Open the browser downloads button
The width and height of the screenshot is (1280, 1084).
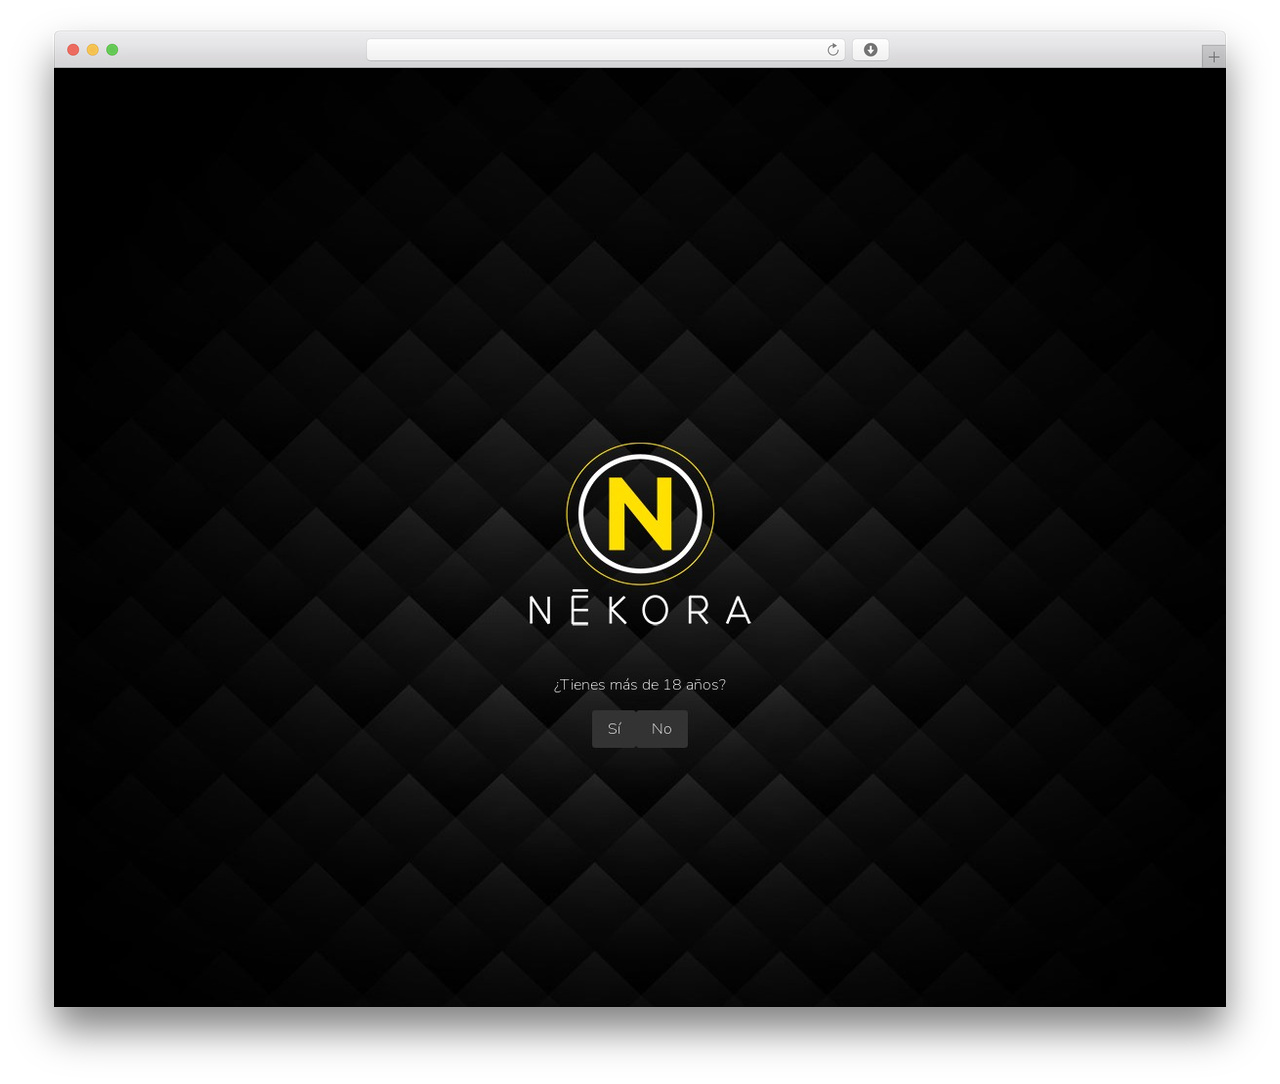click(x=870, y=50)
